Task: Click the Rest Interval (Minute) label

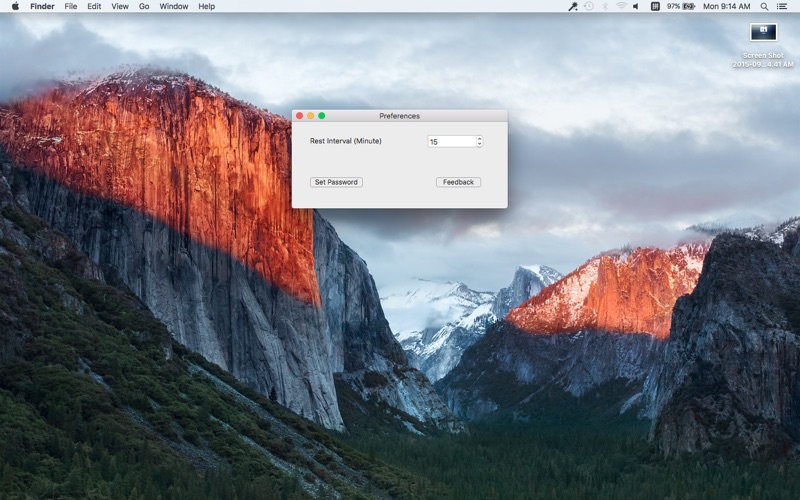Action: click(x=345, y=141)
